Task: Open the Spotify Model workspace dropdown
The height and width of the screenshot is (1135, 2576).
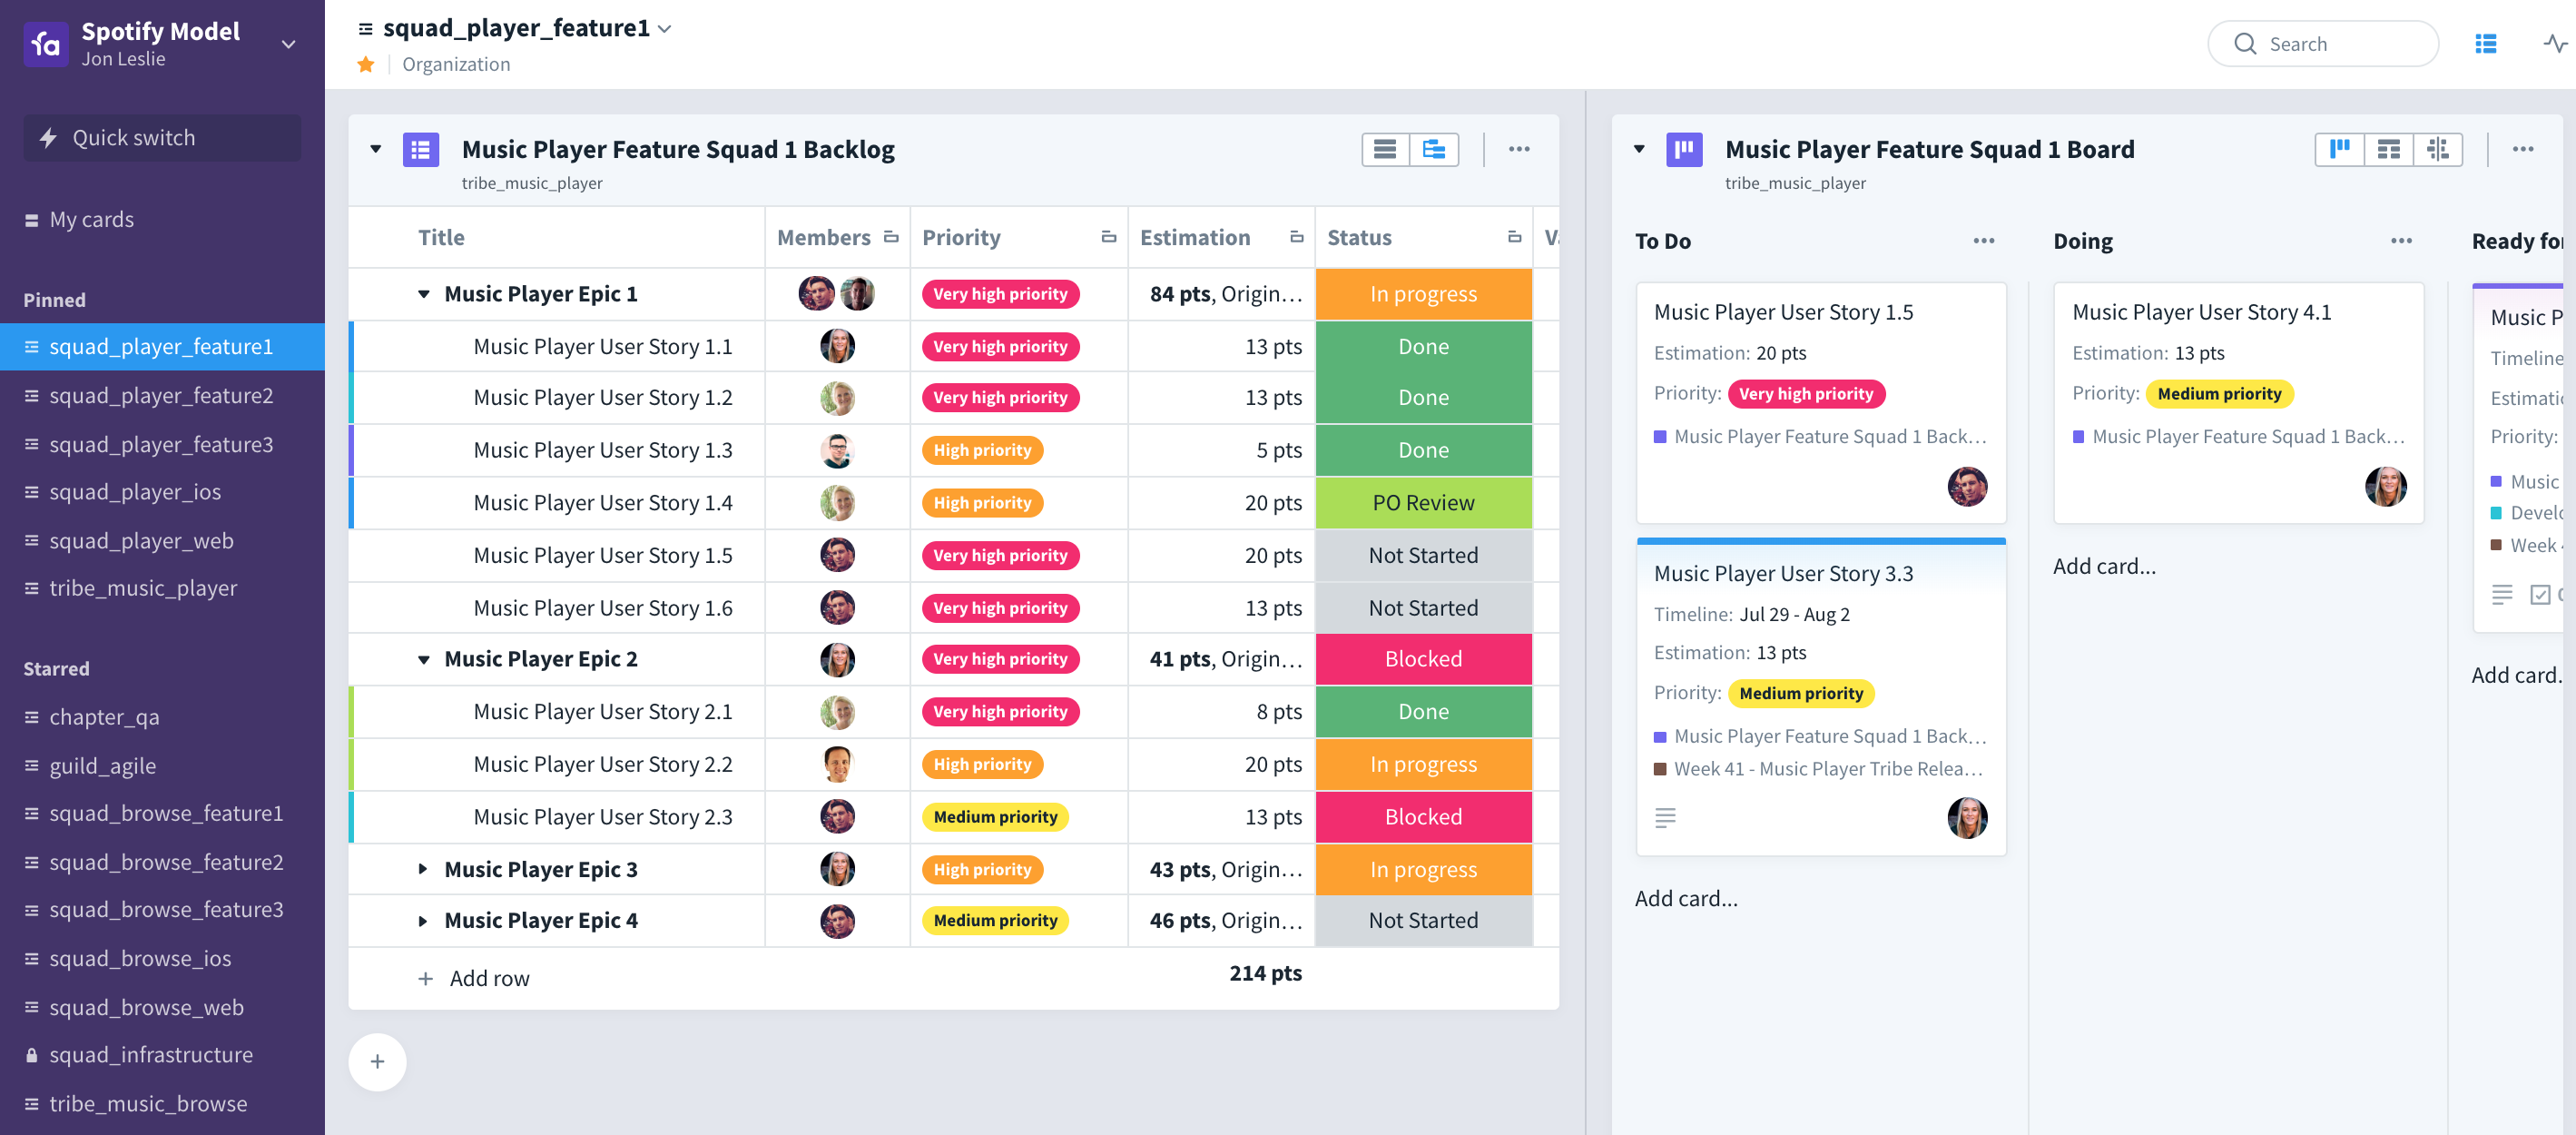Action: [288, 44]
